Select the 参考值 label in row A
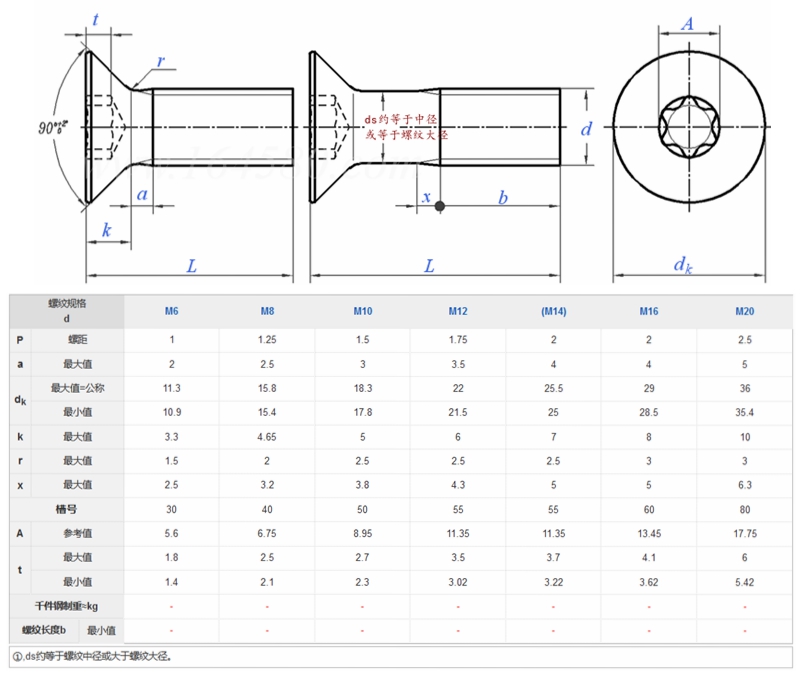 (78, 533)
